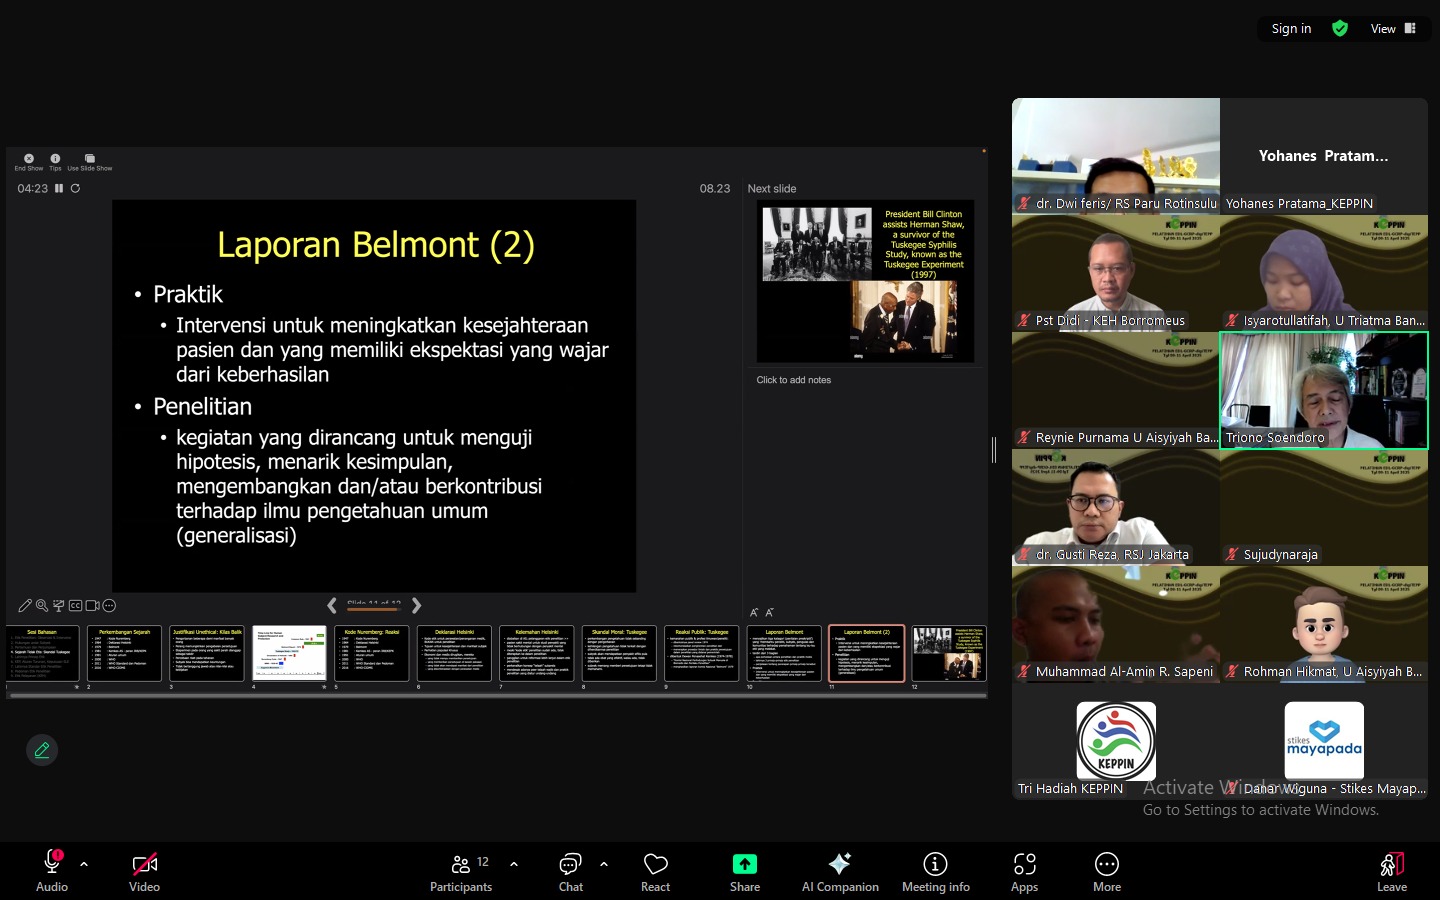1440x900 pixels.
Task: Show Meeting info
Action: tap(936, 870)
